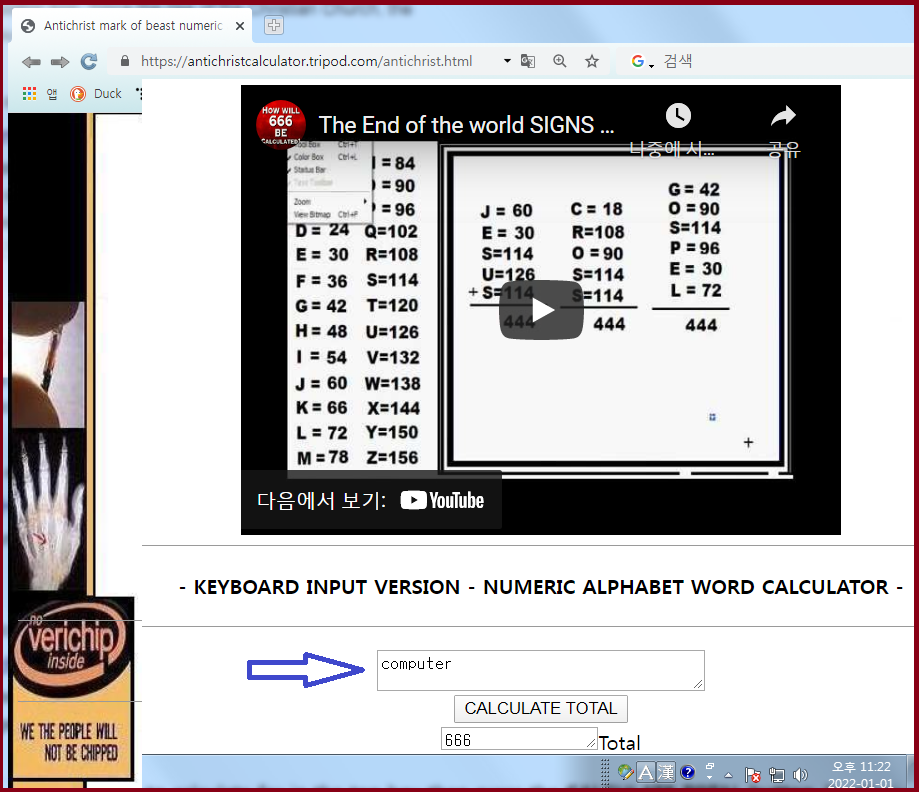
Task: Open the apps grid bookmark icon
Action: coord(29,94)
